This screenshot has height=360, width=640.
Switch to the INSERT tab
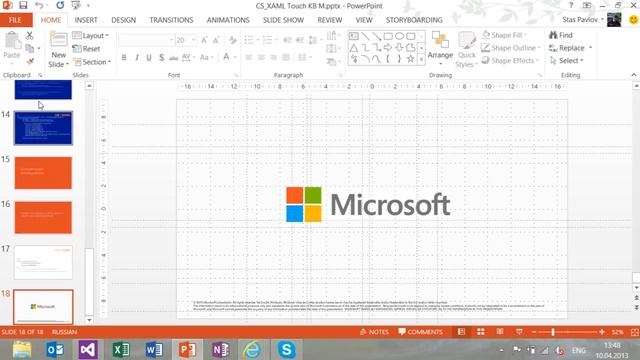coord(86,20)
